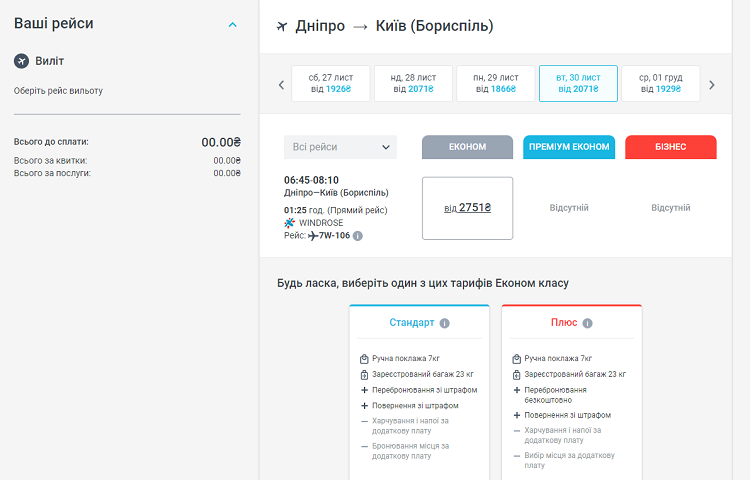
Task: Open the Всі рейси dropdown
Action: [x=340, y=147]
